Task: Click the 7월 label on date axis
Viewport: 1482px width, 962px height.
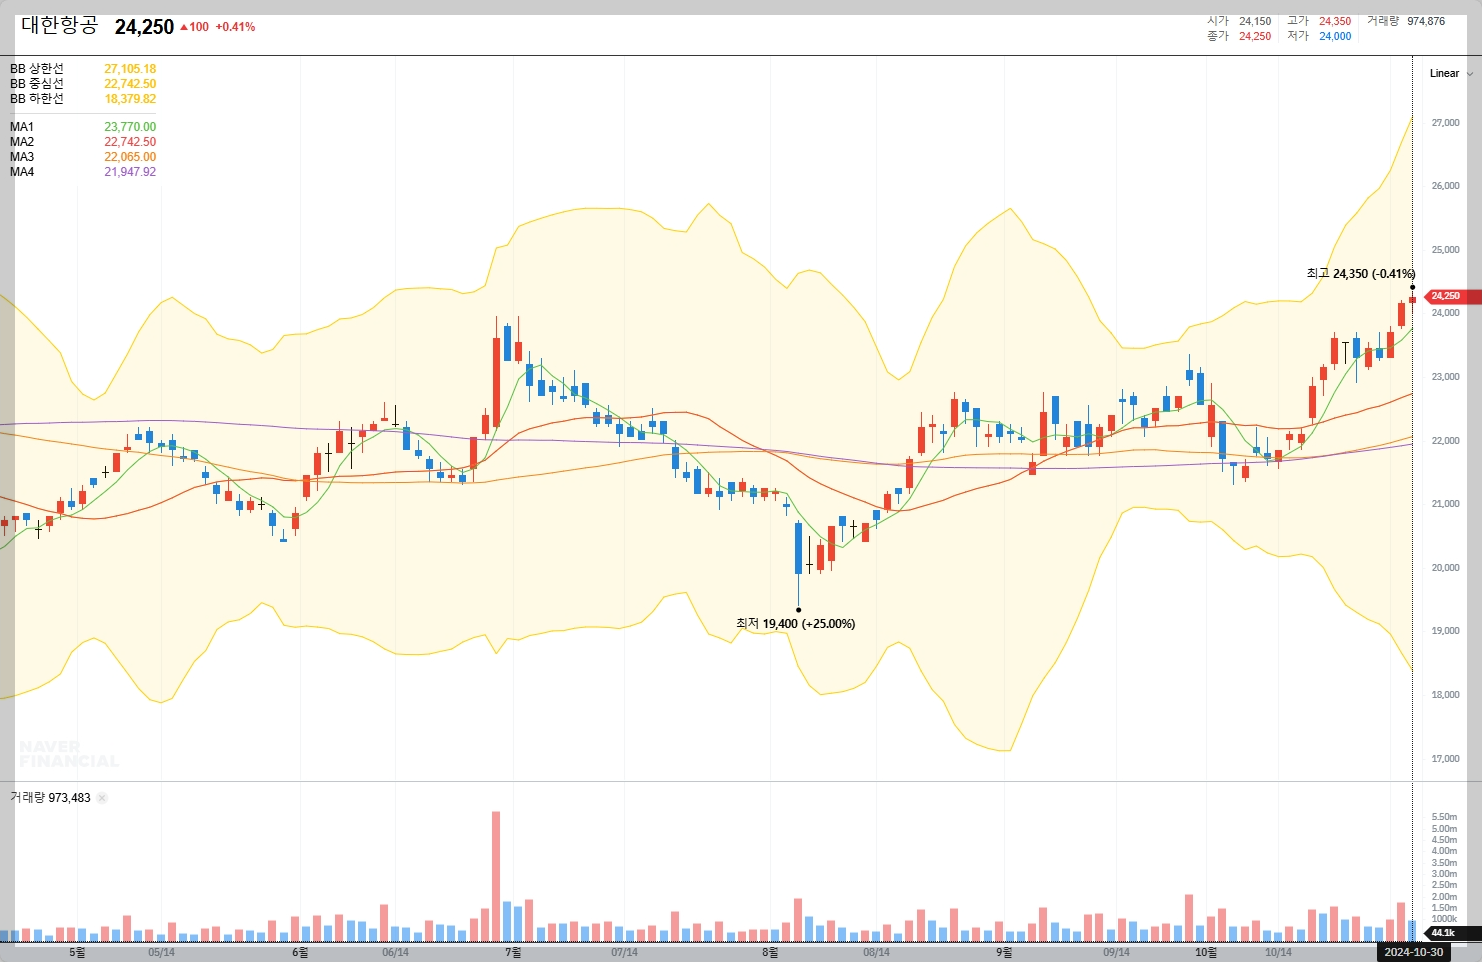Action: [x=513, y=952]
